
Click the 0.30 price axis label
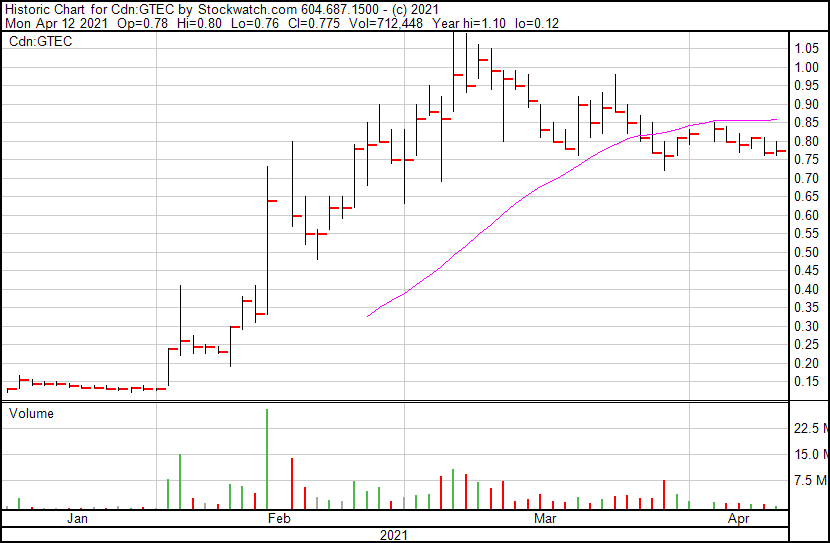tap(807, 327)
